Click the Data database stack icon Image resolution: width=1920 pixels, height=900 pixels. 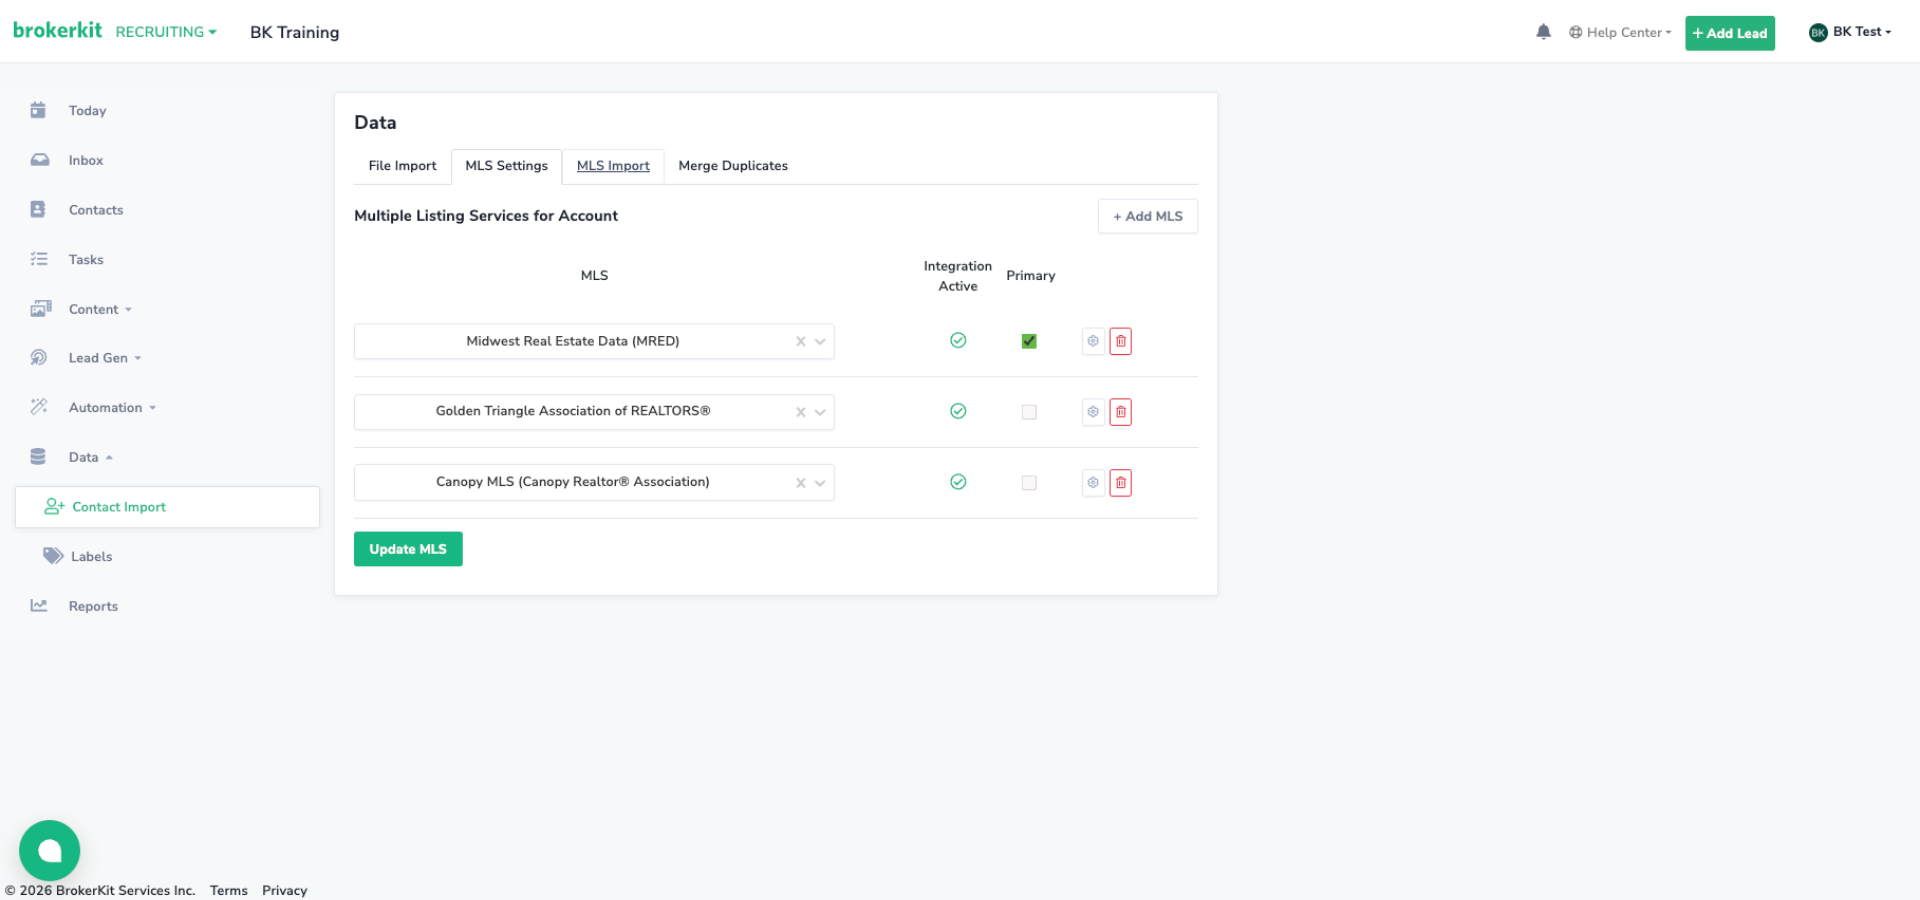click(38, 457)
